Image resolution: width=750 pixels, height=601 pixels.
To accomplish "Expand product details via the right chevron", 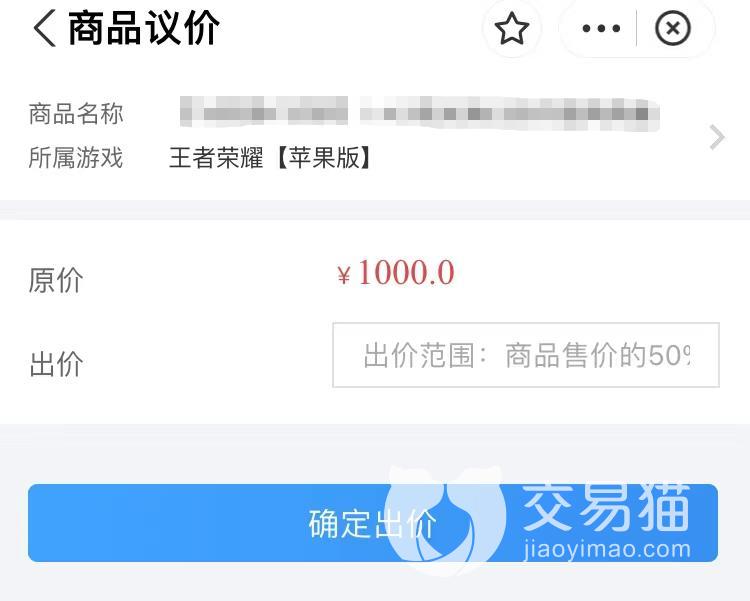I will [717, 137].
